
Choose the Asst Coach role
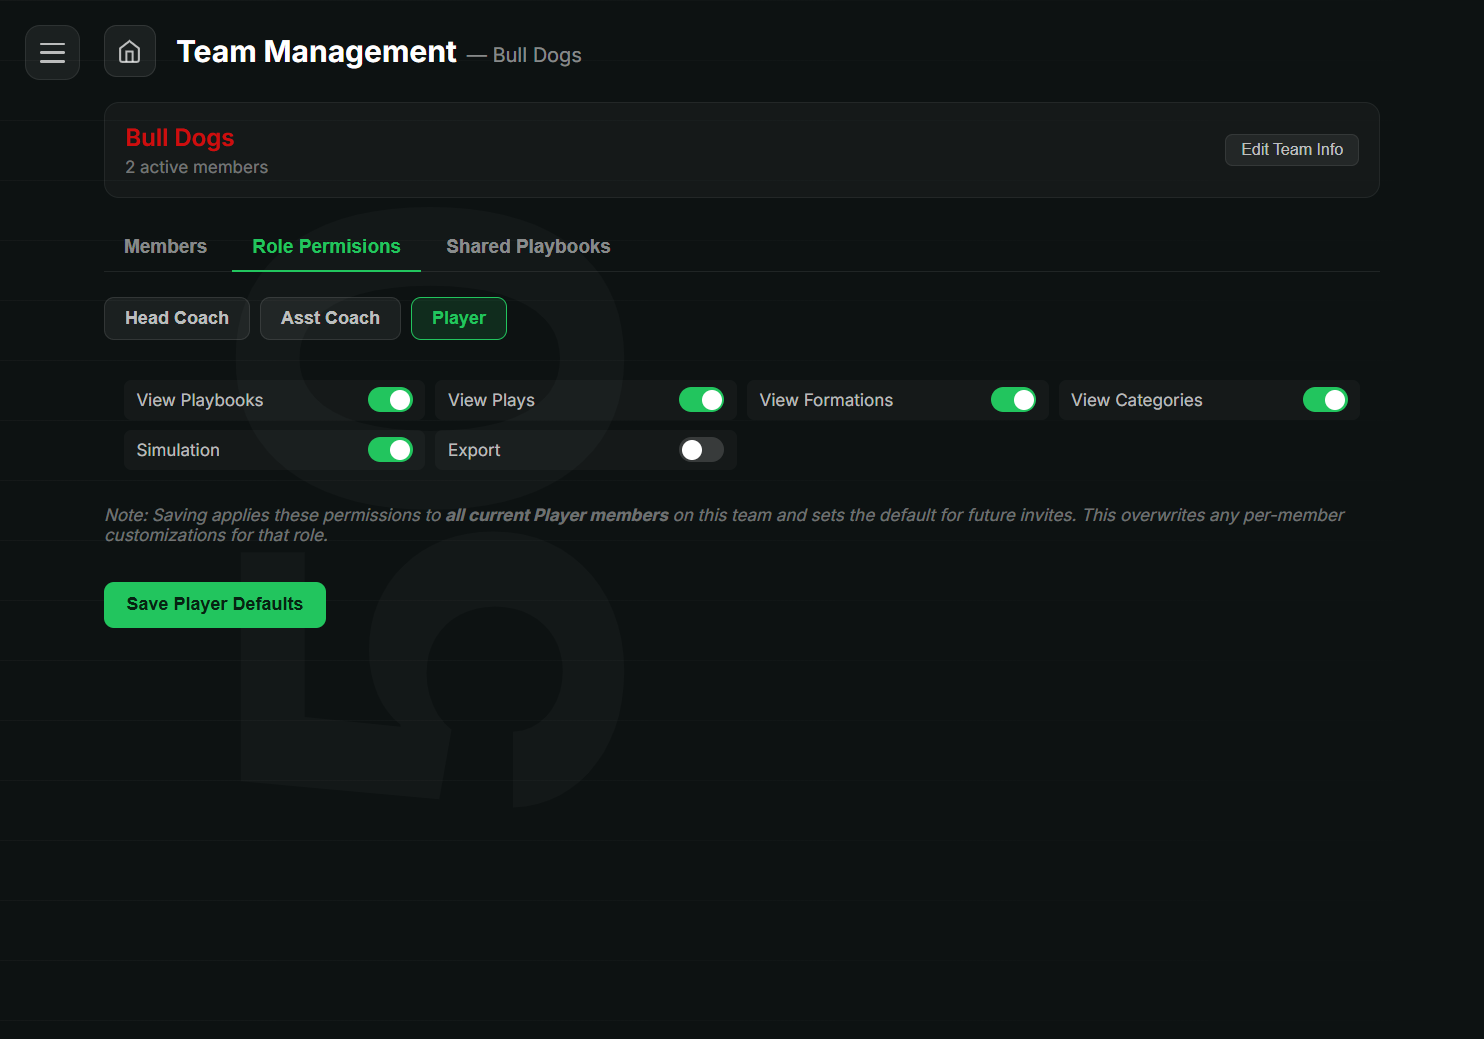click(330, 318)
